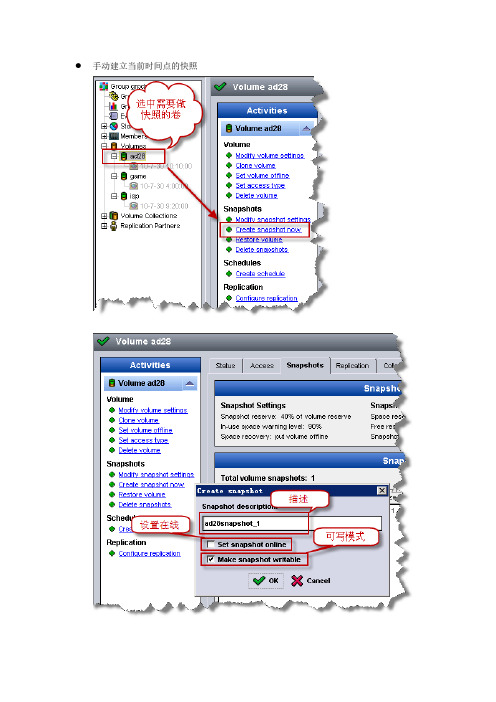Expand the Storage node in the tree
Screen dimensions: 496x702
coord(104,126)
